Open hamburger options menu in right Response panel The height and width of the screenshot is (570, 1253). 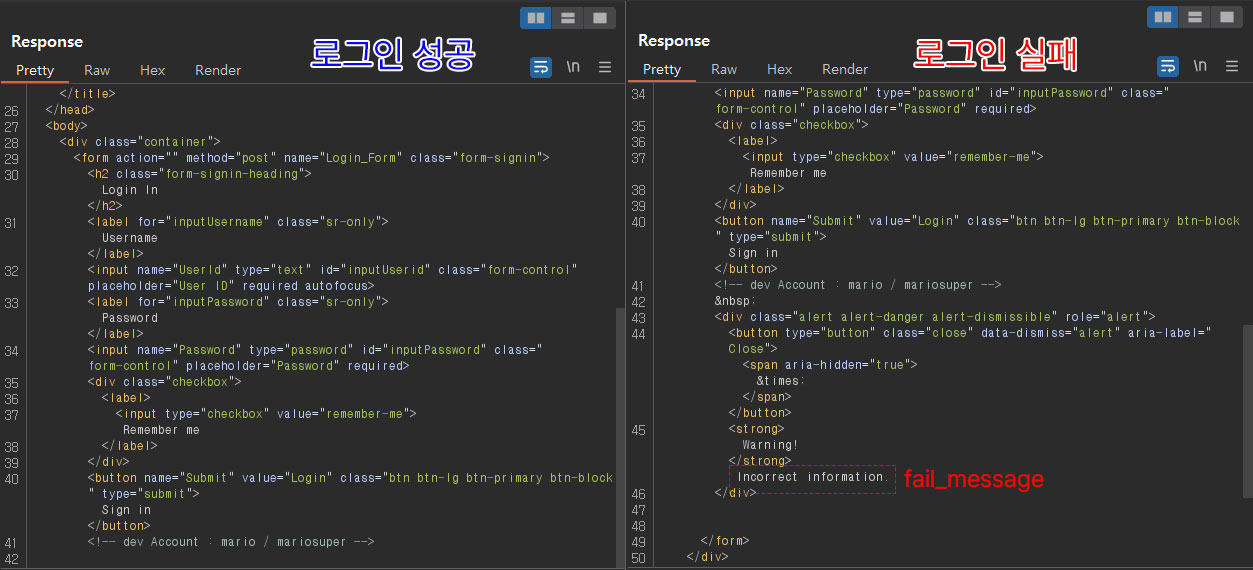click(1232, 66)
